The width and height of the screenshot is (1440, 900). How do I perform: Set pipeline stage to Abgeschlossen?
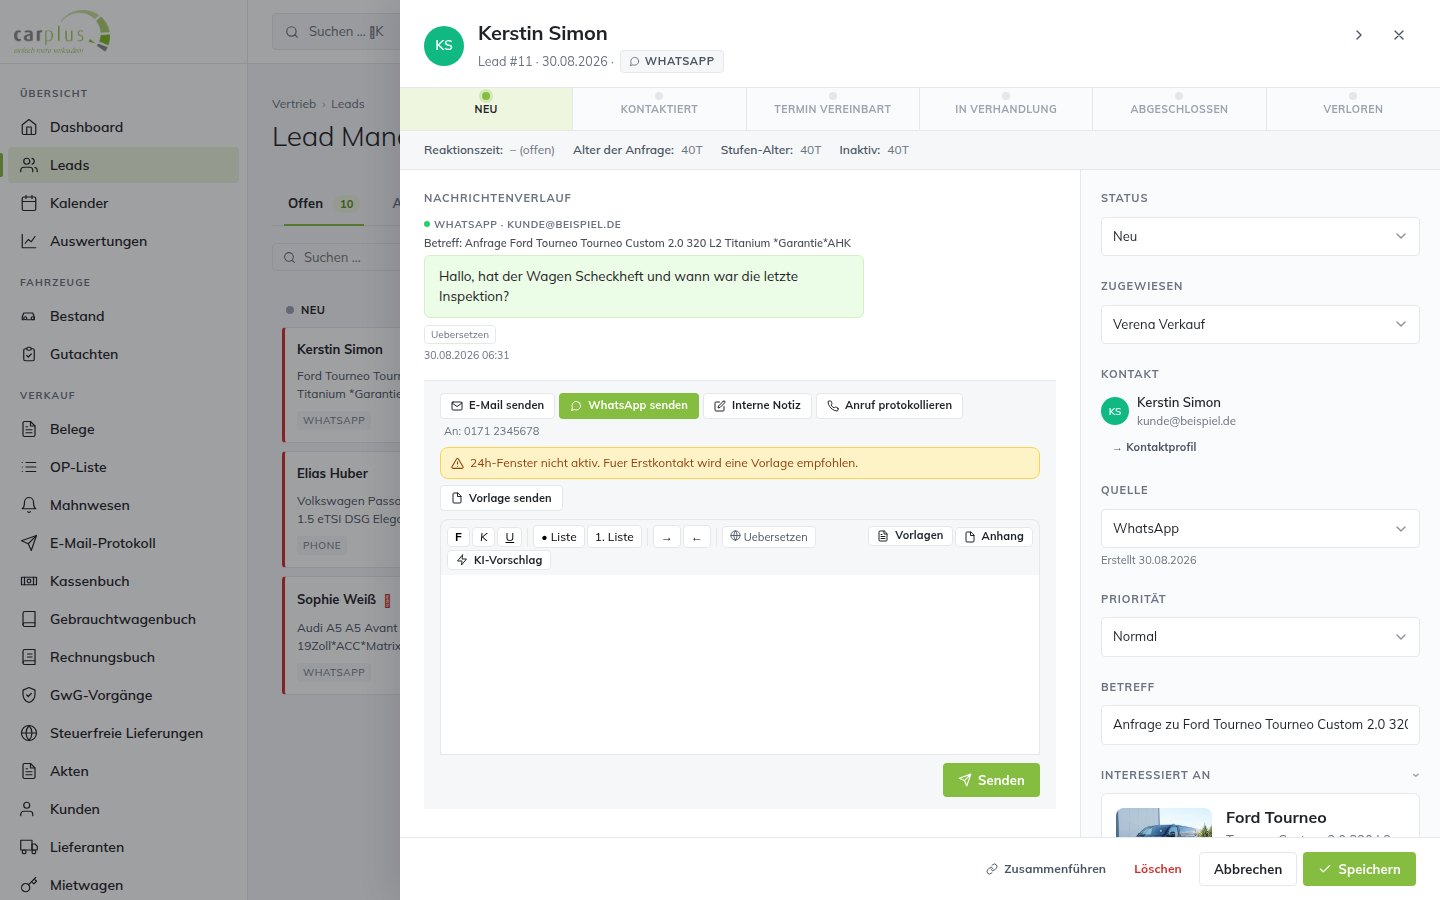(1179, 109)
